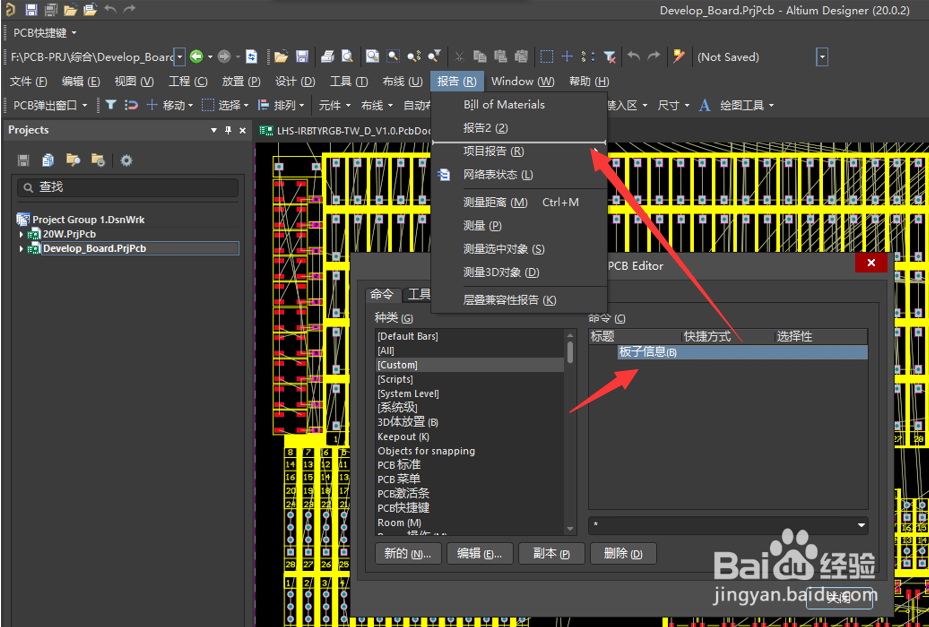Select PCB 菜单 in the 种类 list

(x=469, y=479)
